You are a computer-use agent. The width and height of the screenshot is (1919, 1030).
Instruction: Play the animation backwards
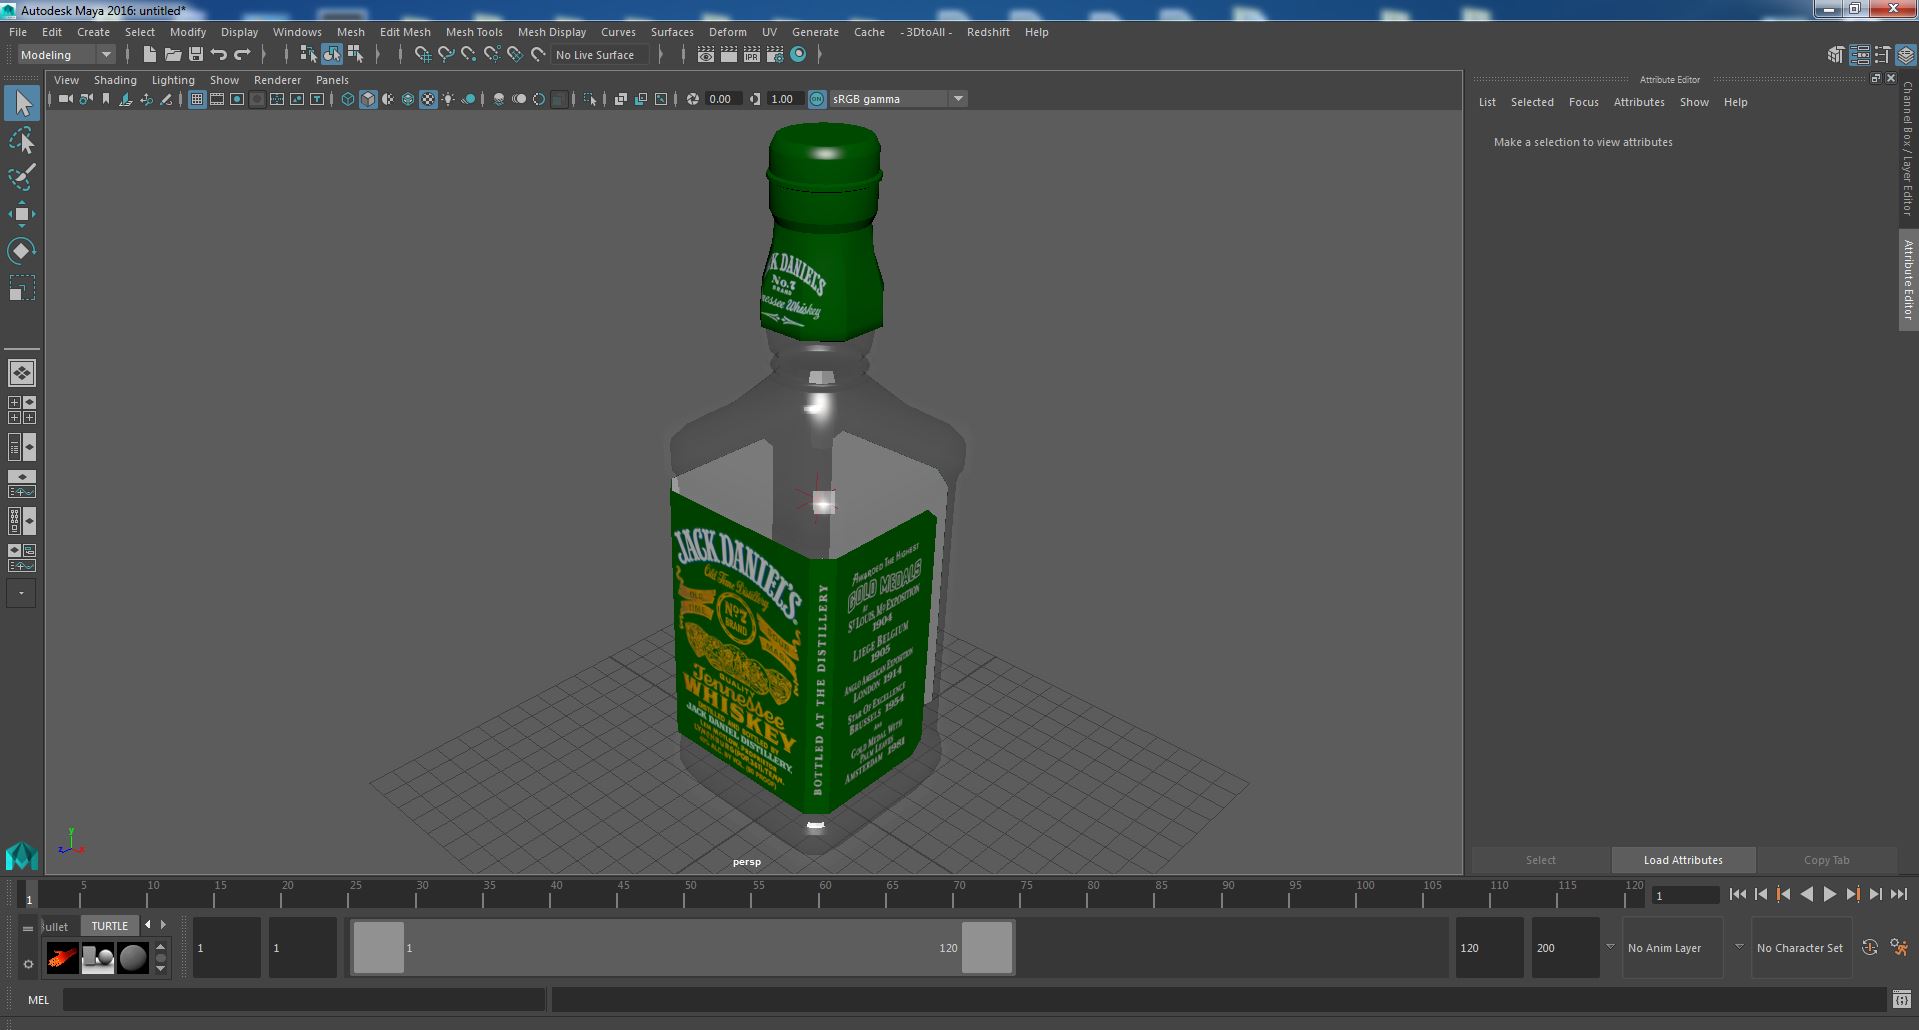1806,895
